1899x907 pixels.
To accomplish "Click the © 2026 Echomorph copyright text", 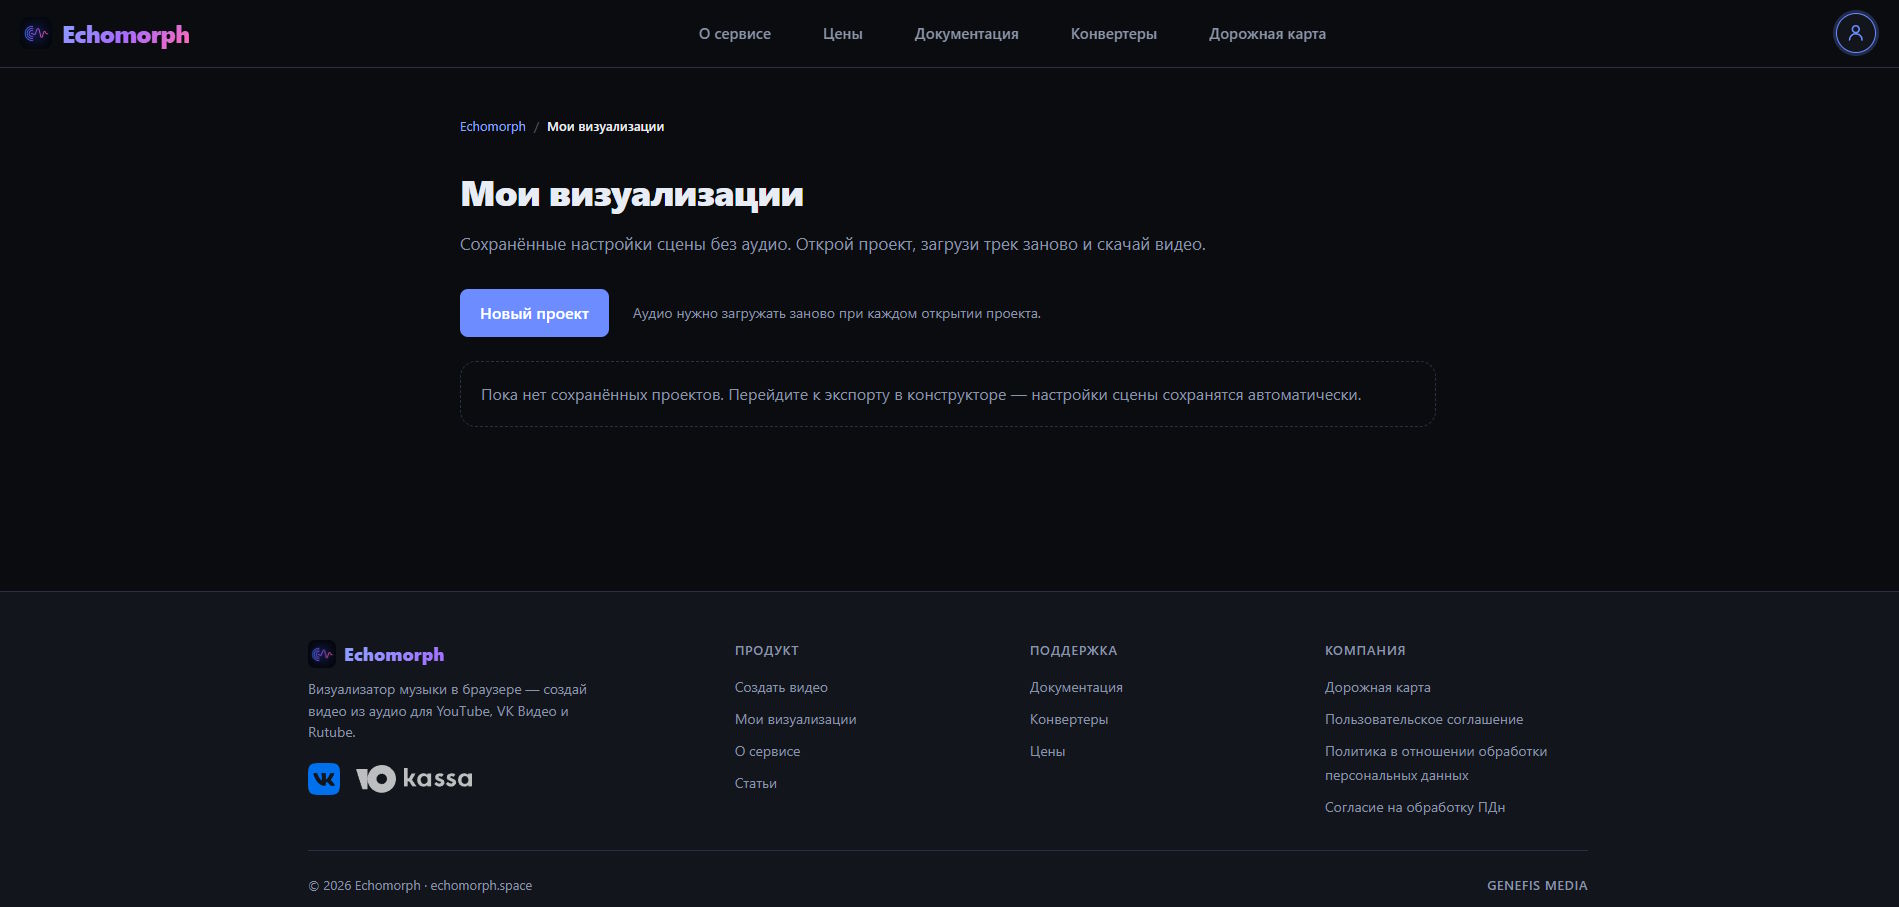I will (420, 885).
